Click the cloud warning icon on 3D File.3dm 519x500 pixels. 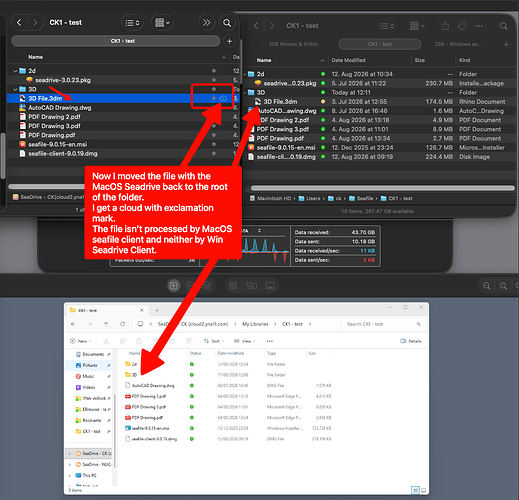(223, 98)
